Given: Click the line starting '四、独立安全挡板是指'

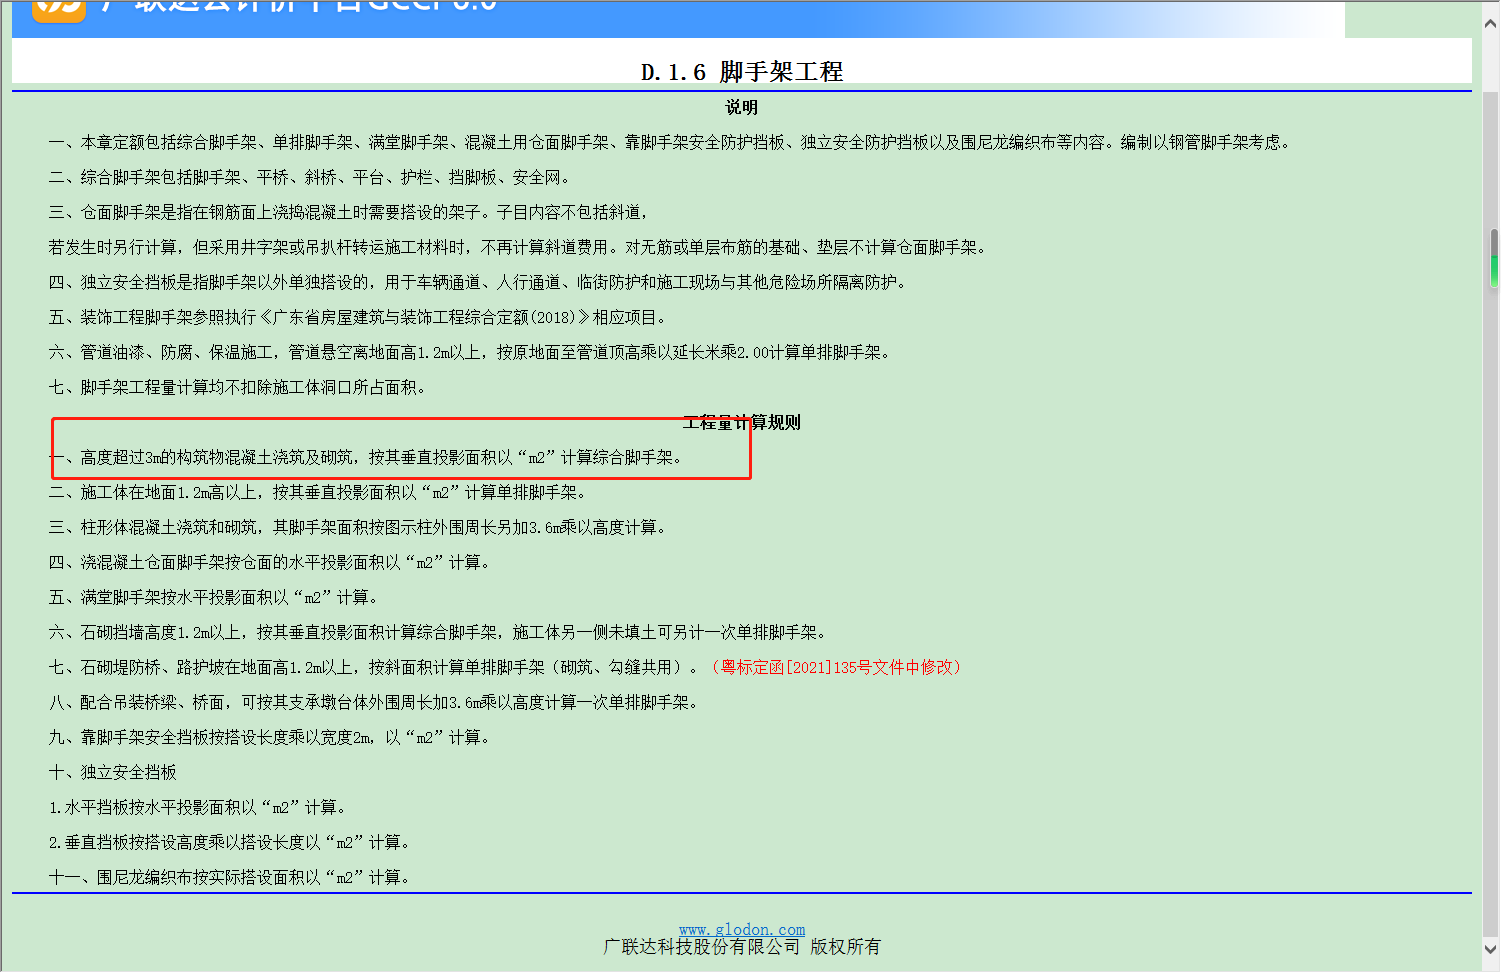Looking at the screenshot, I should [480, 282].
